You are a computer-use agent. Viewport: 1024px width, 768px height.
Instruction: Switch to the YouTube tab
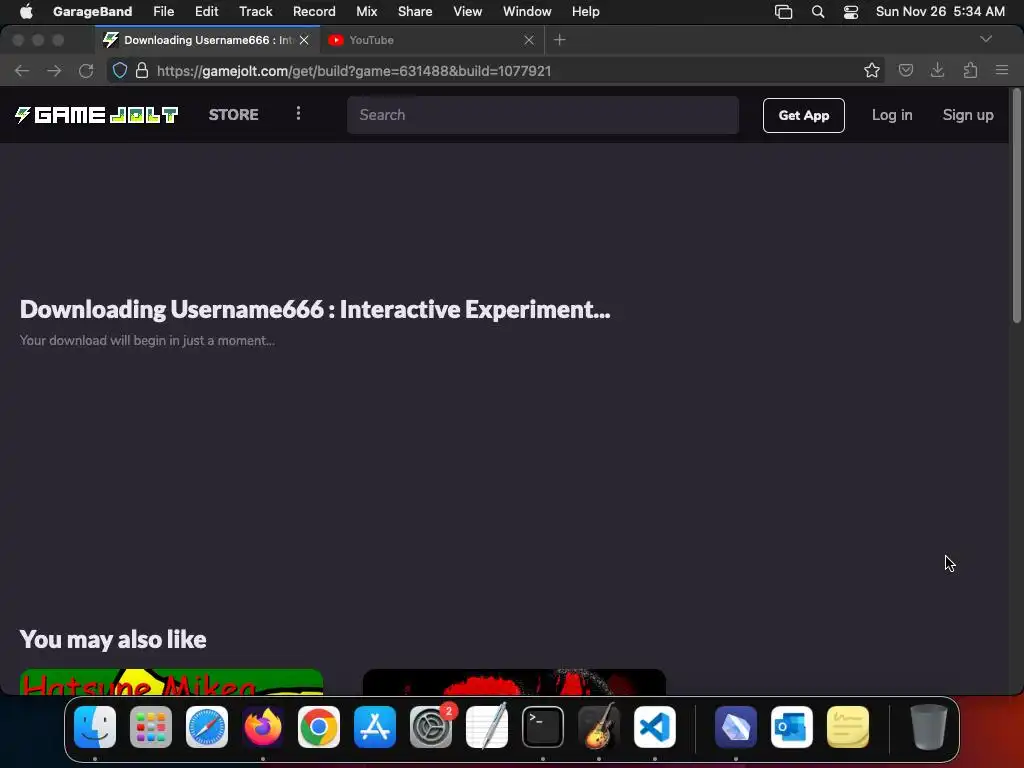[x=431, y=40]
